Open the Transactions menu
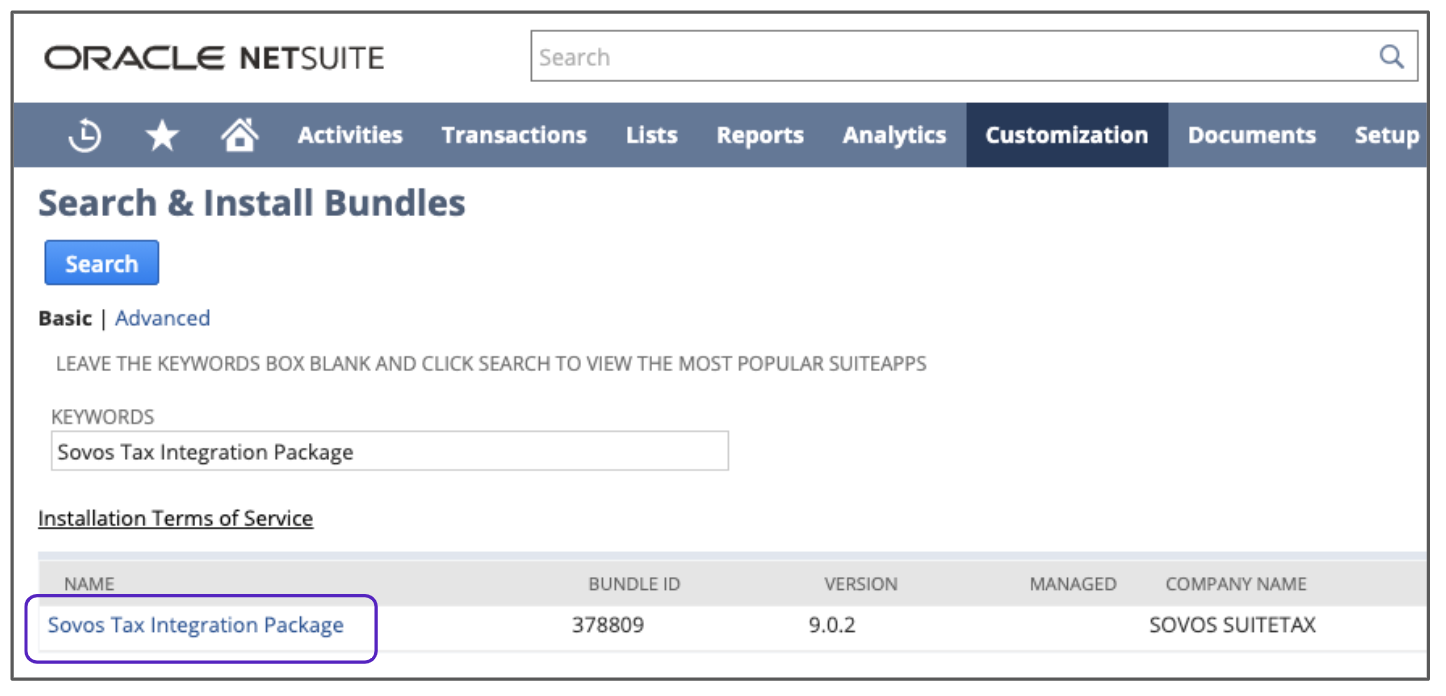The width and height of the screenshot is (1446, 696). (x=514, y=136)
